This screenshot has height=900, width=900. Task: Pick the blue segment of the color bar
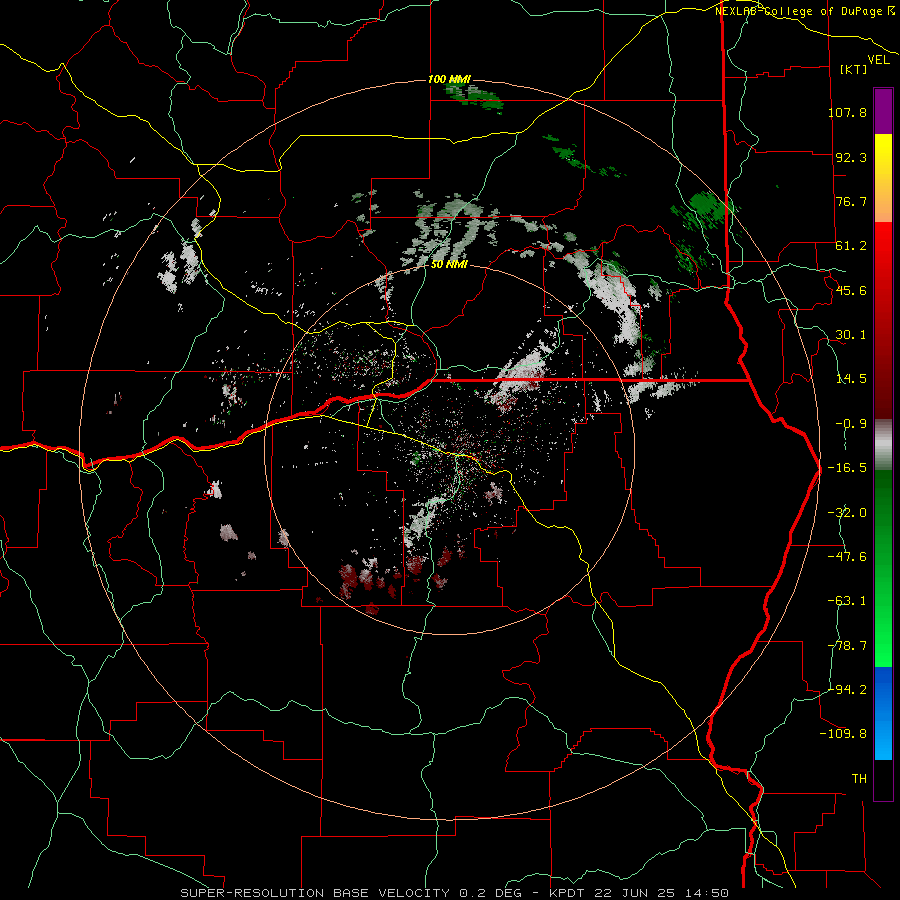click(883, 713)
